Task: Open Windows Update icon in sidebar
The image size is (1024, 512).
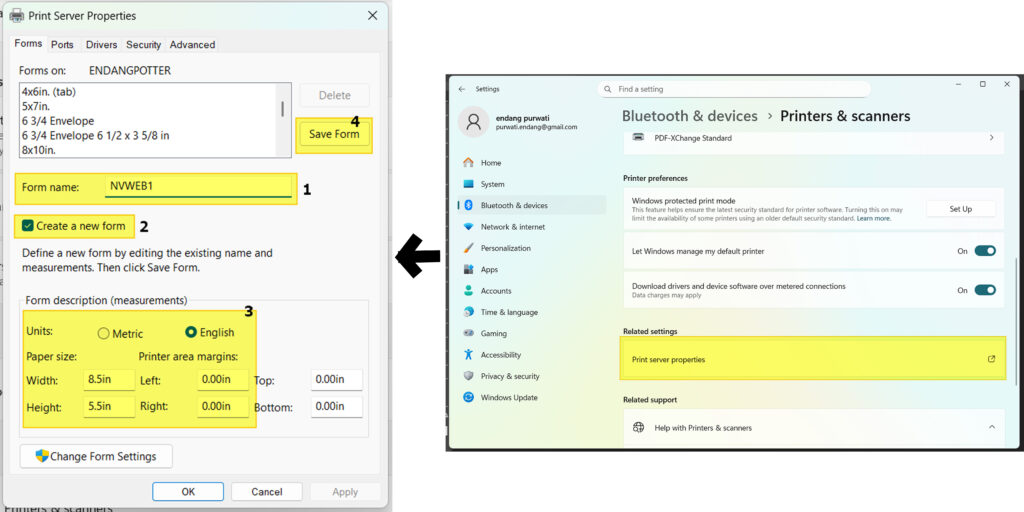Action: click(x=468, y=397)
